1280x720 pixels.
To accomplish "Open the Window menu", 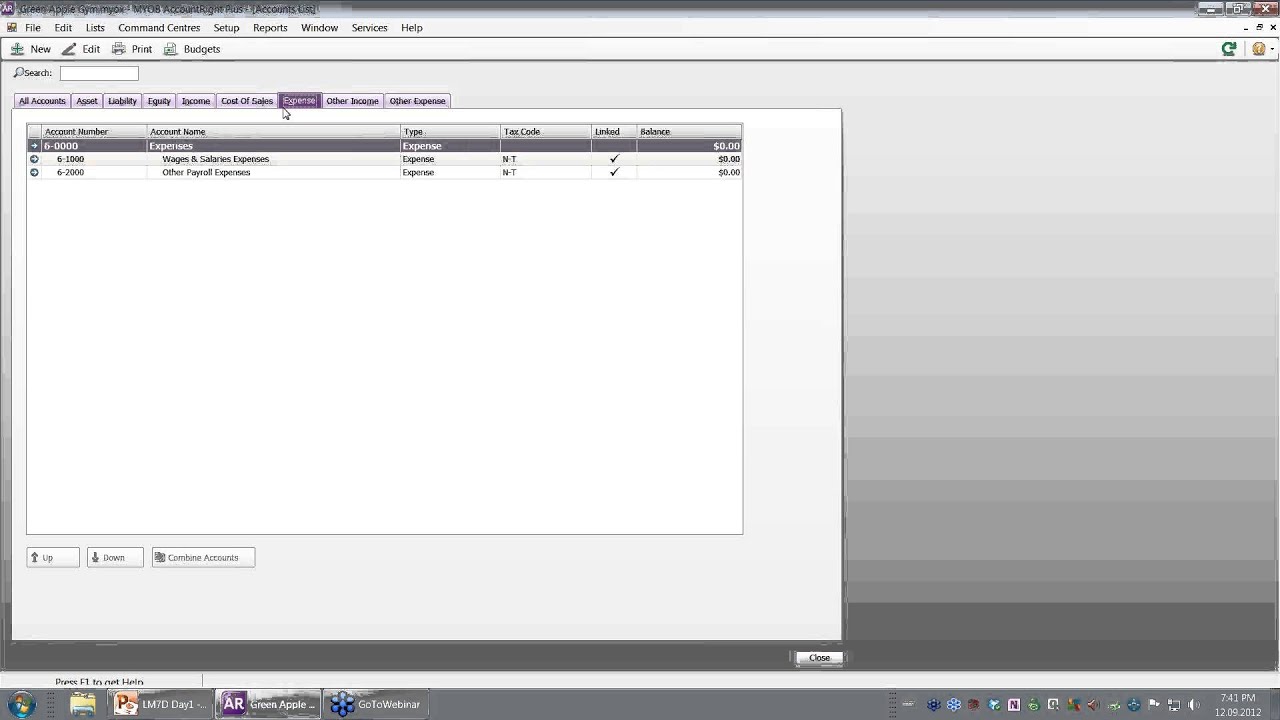I will (319, 28).
